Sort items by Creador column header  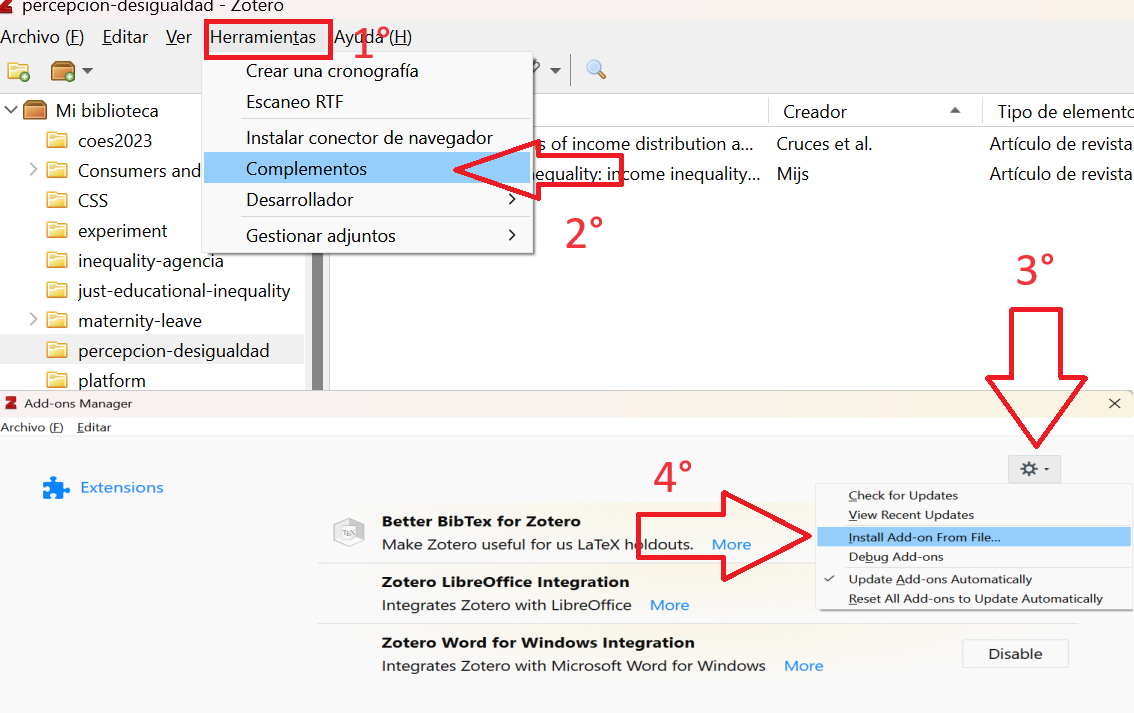click(x=815, y=111)
